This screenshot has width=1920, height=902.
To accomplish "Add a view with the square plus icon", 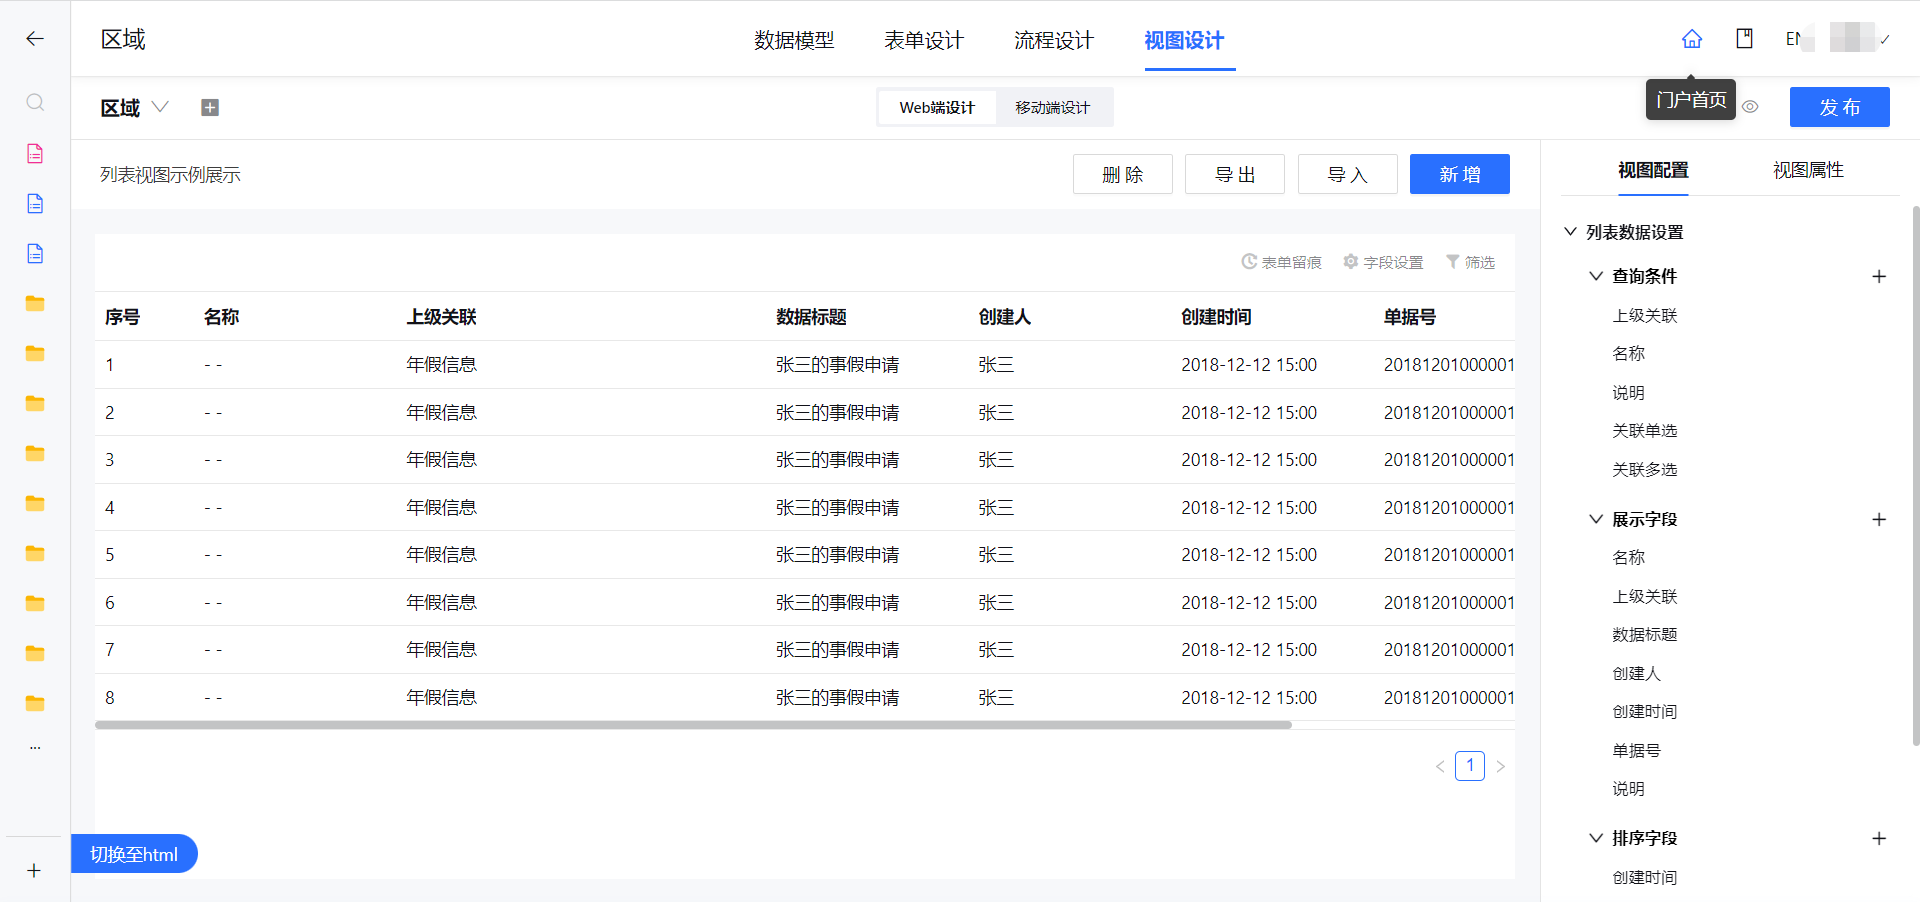I will point(210,107).
